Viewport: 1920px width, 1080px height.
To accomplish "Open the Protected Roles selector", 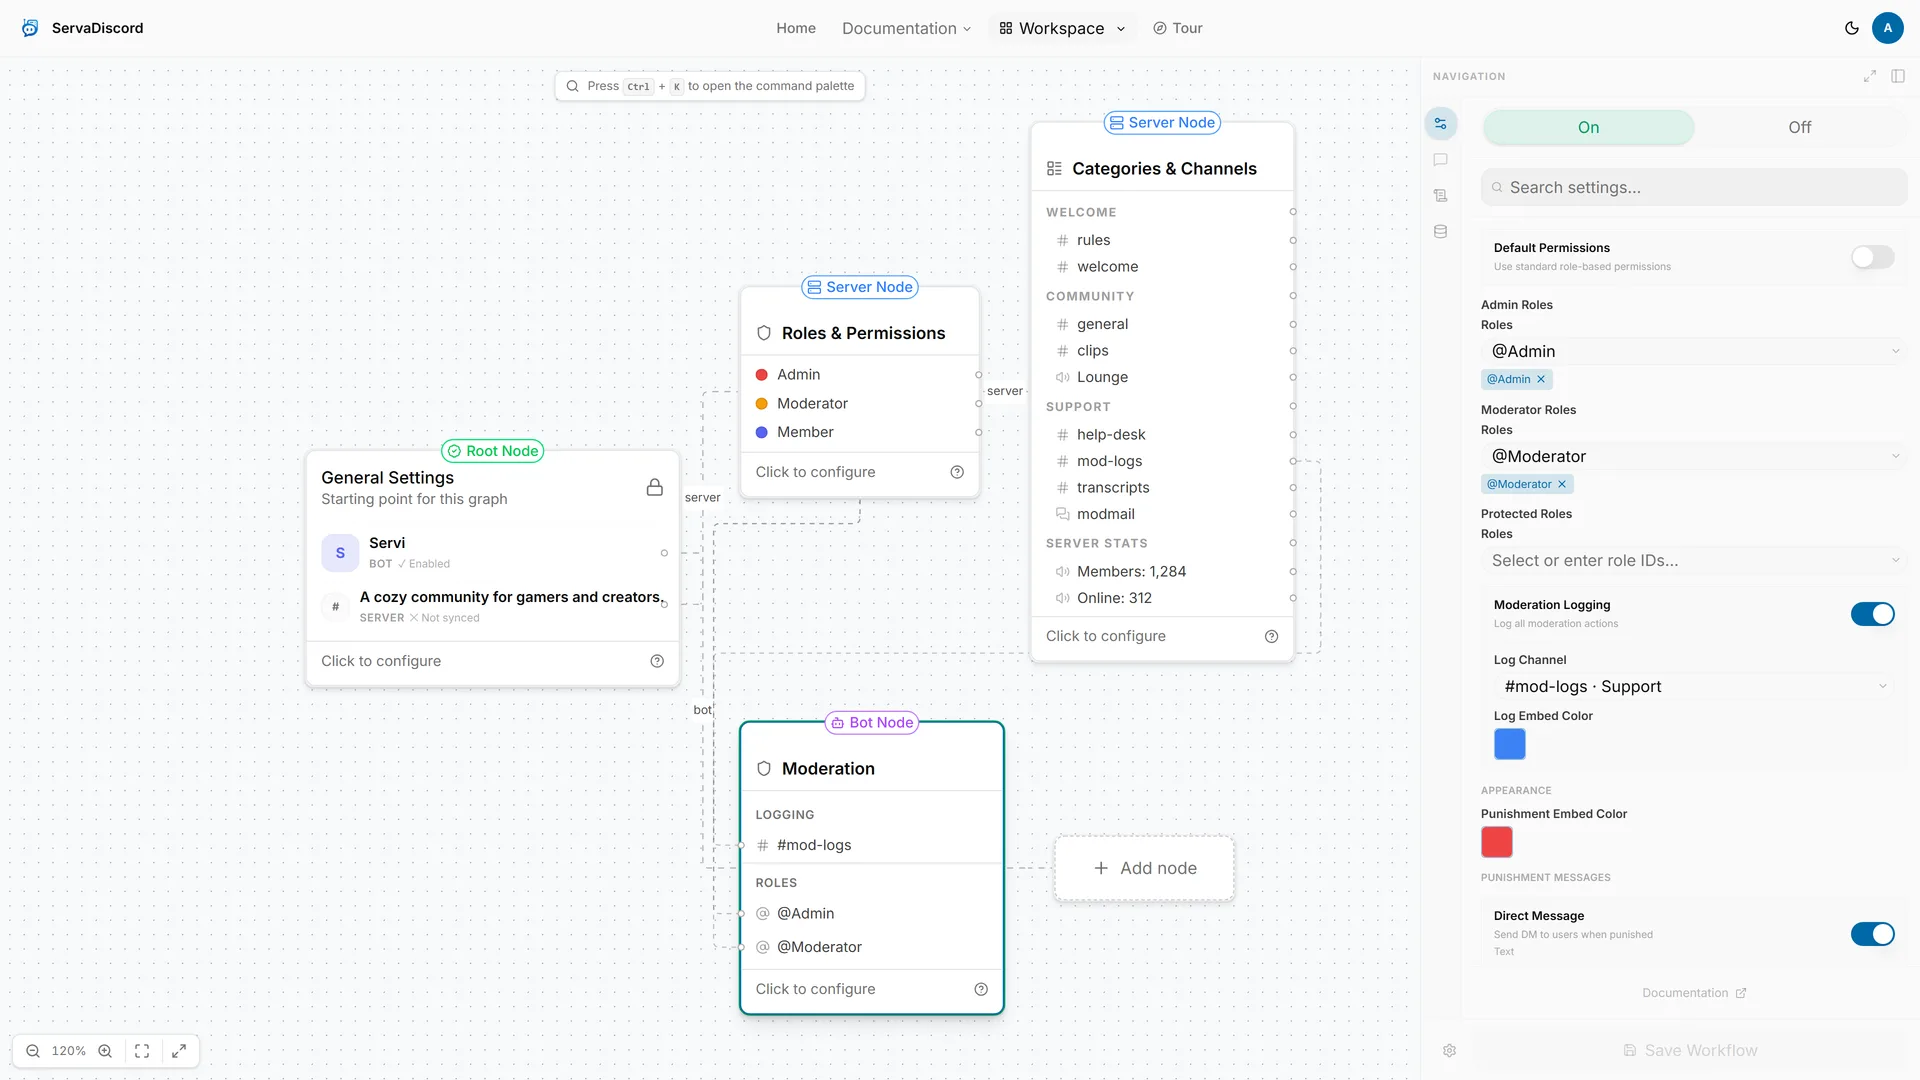I will tap(1693, 560).
